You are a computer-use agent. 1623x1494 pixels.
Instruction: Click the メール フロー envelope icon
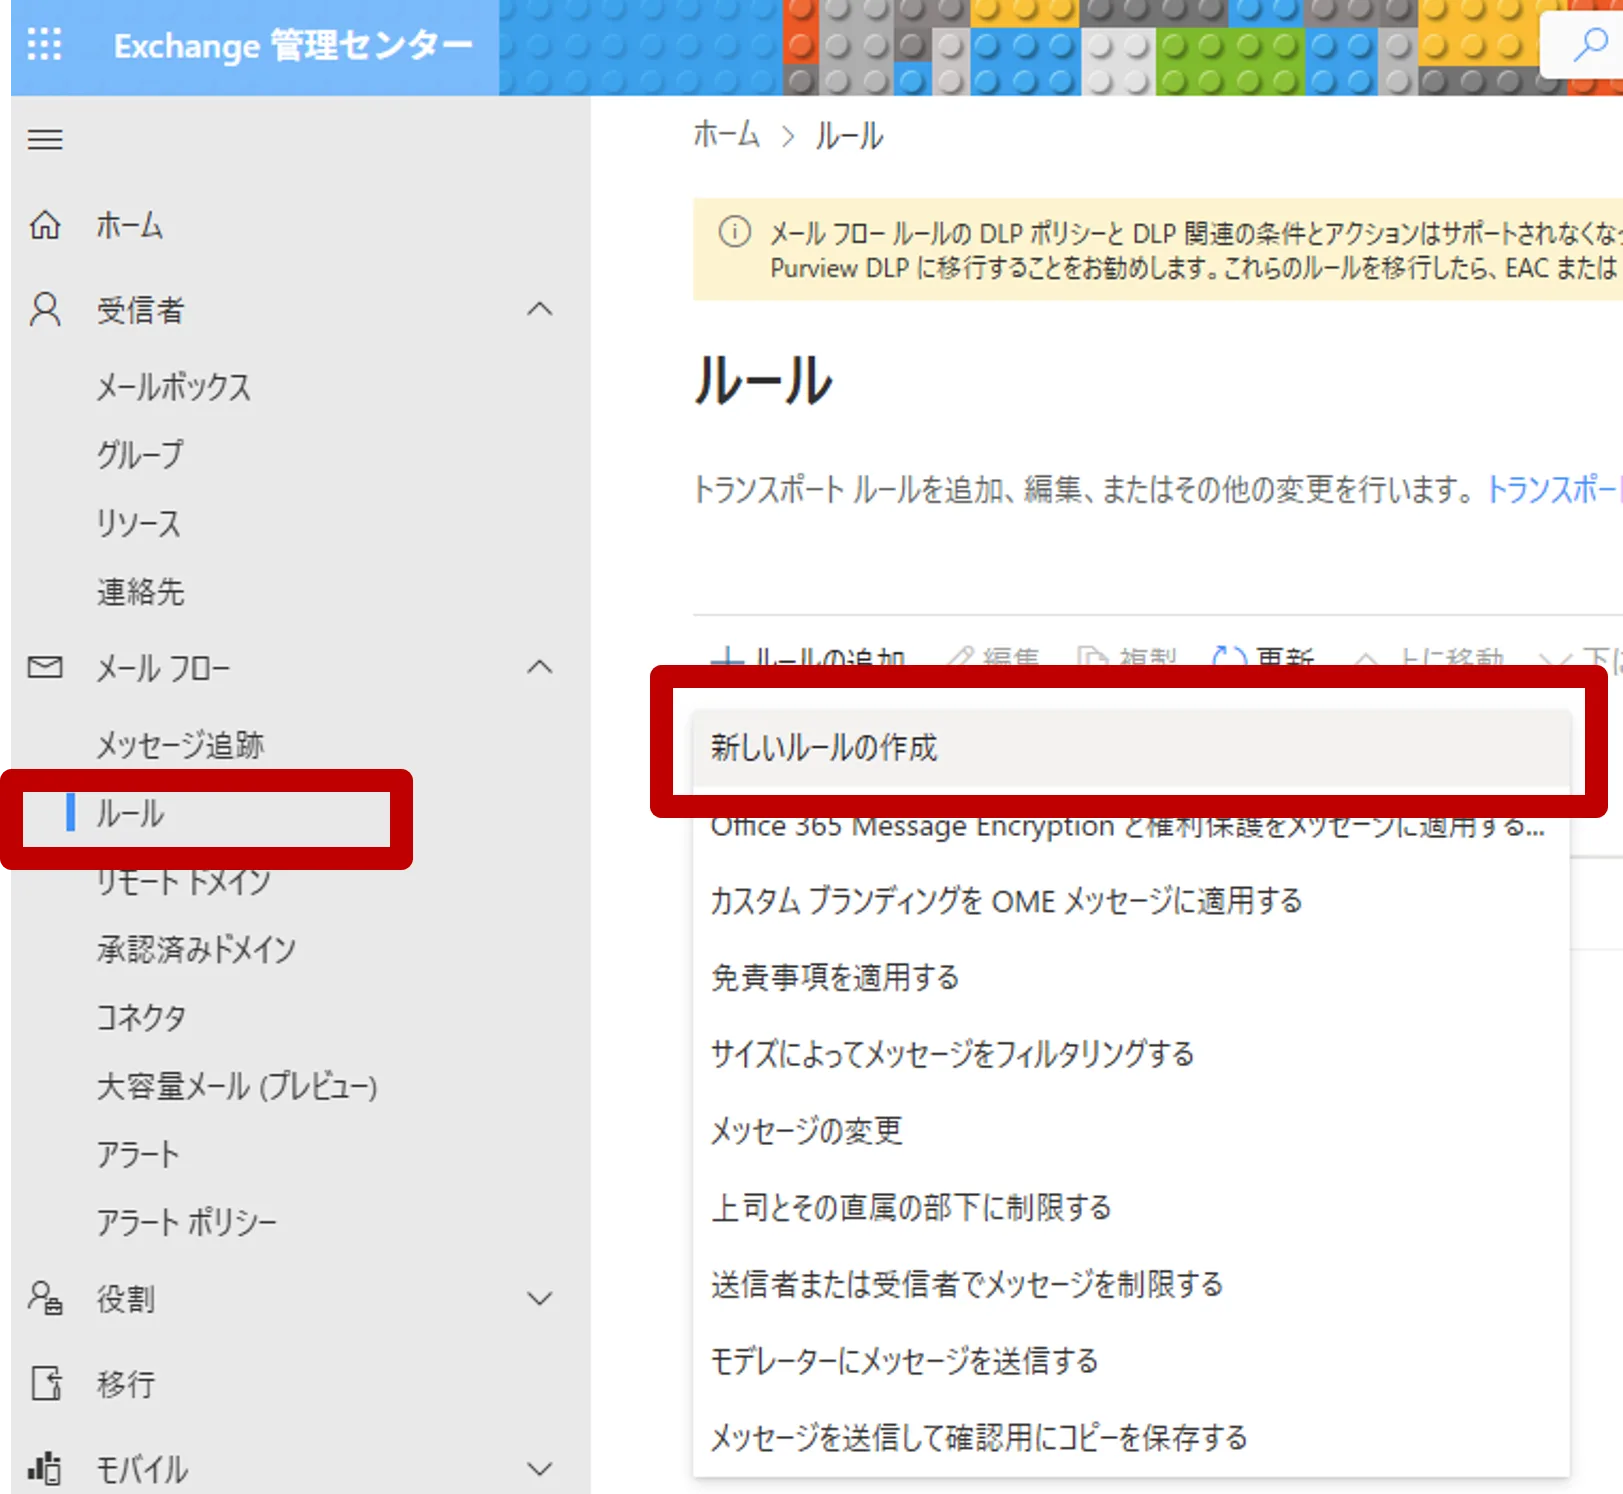45,667
